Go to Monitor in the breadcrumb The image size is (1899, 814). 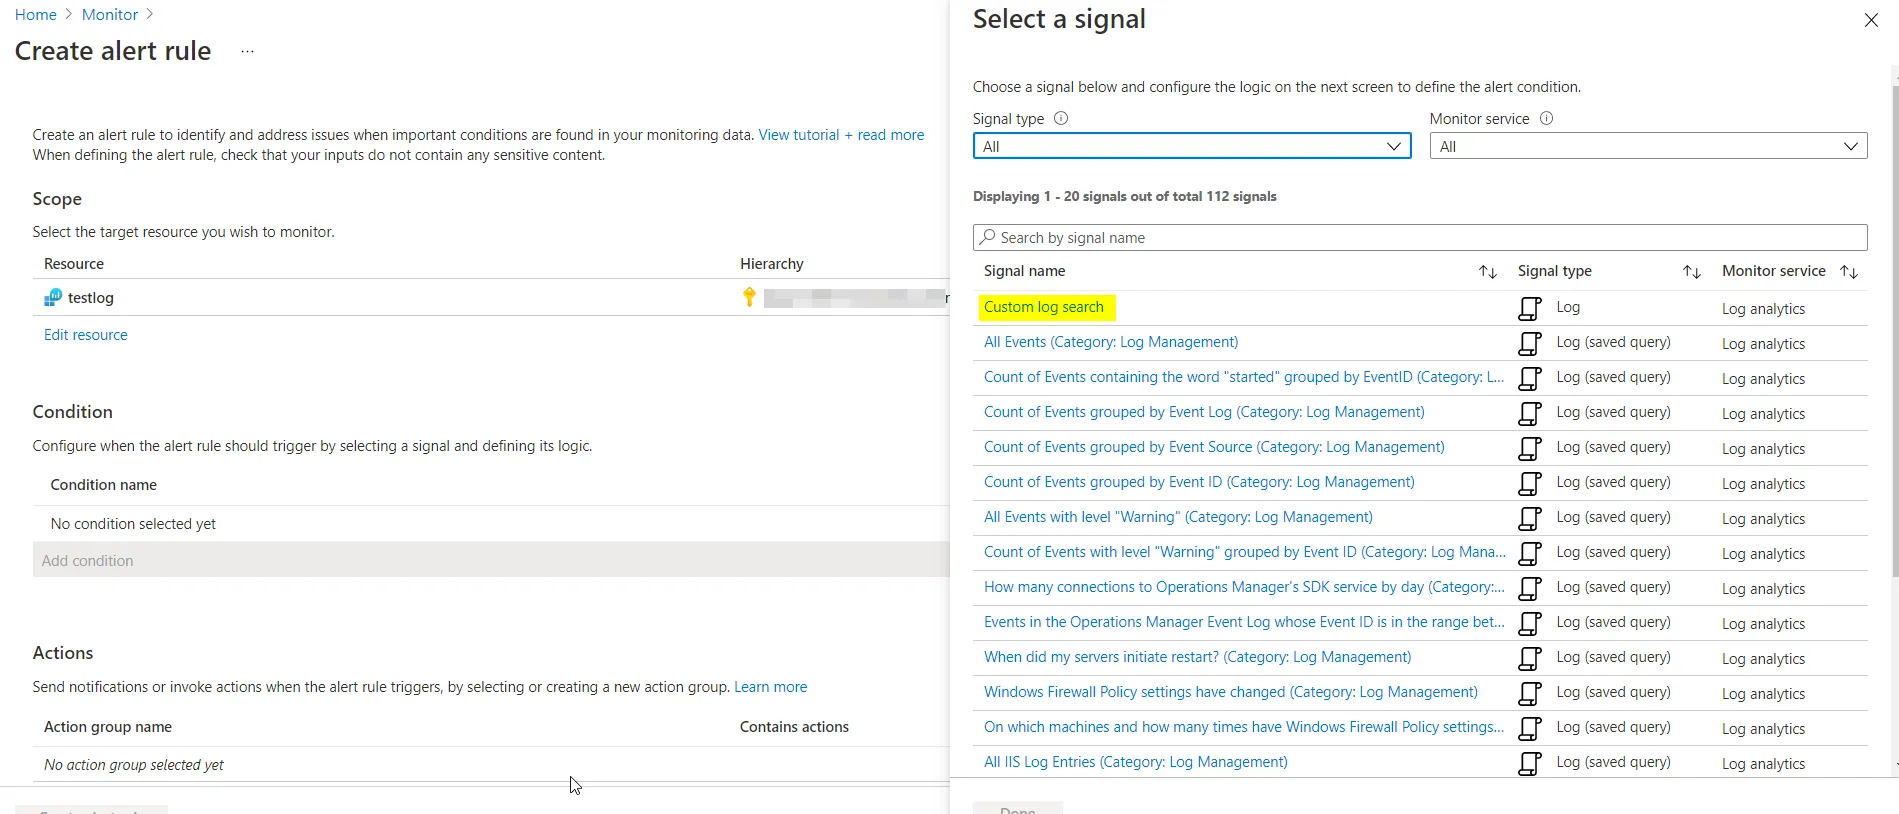click(110, 15)
